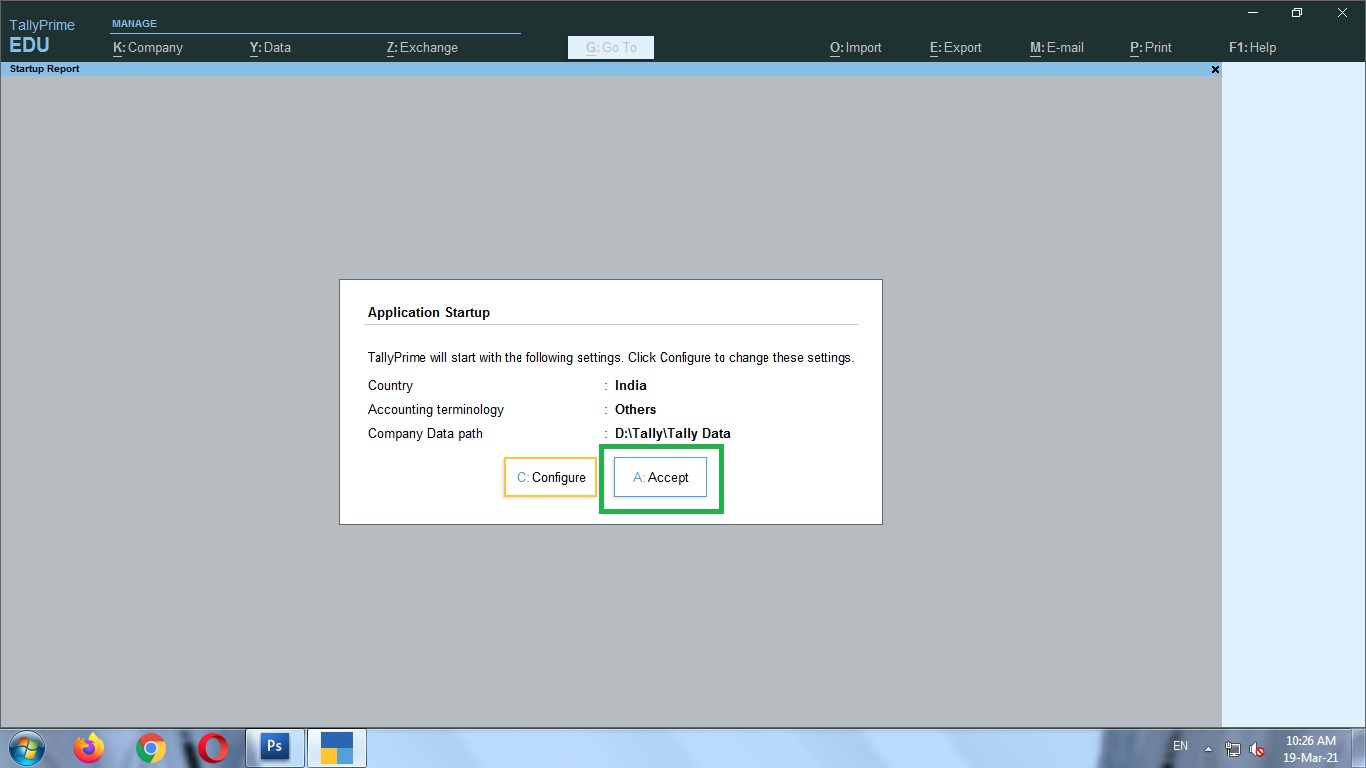Viewport: 1366px width, 768px height.
Task: Launch Firefox from the taskbar
Action: 89,748
